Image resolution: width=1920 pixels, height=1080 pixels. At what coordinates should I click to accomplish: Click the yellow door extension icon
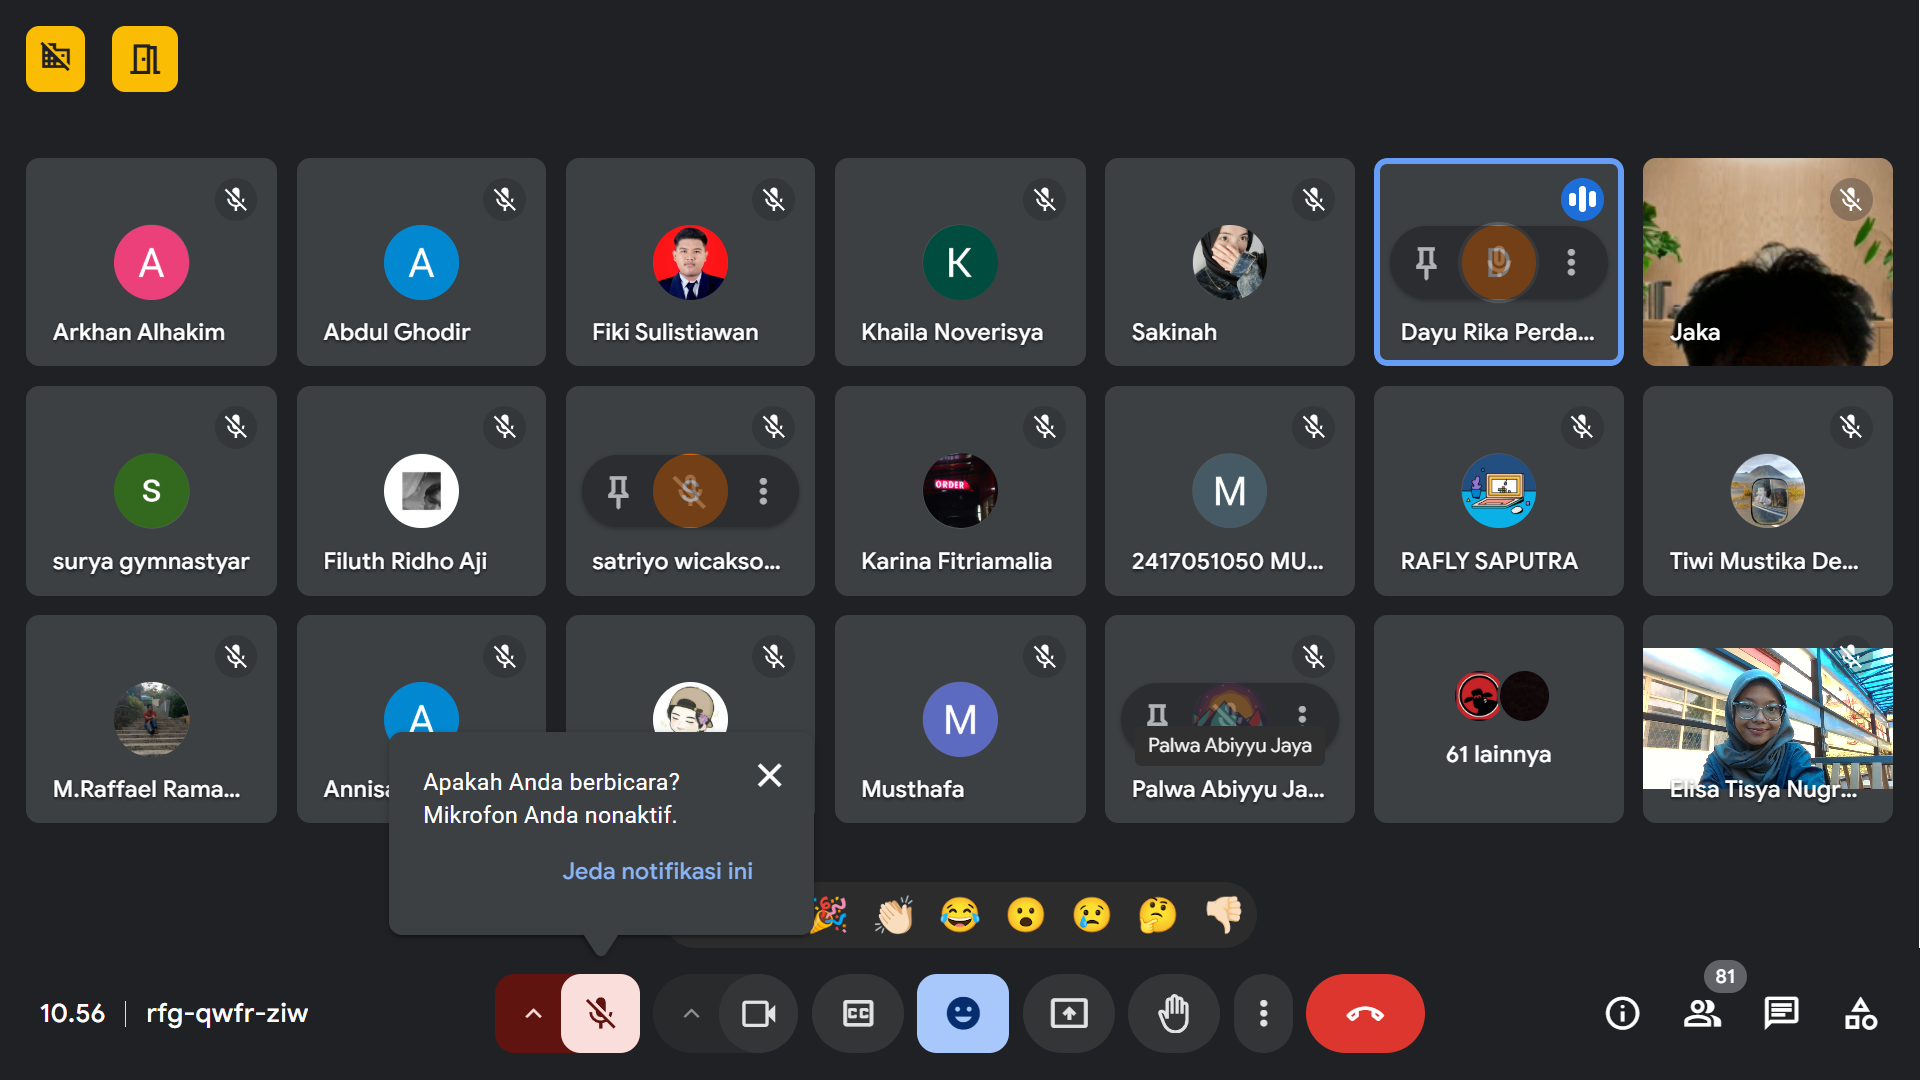coord(145,59)
